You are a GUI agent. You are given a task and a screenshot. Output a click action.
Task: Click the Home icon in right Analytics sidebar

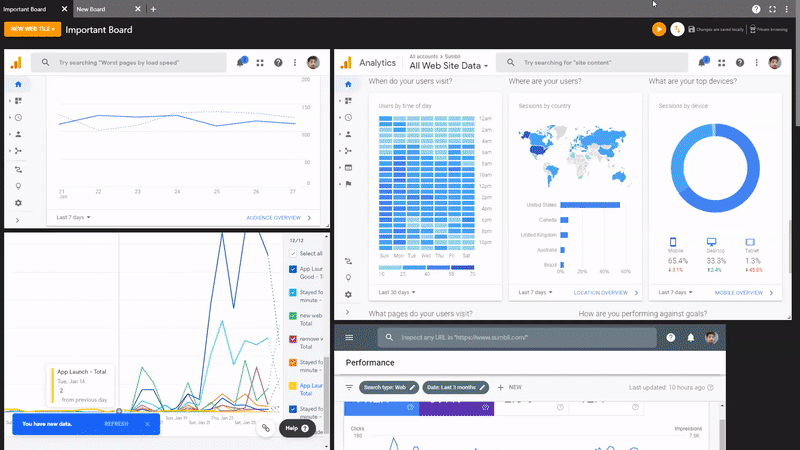click(348, 84)
